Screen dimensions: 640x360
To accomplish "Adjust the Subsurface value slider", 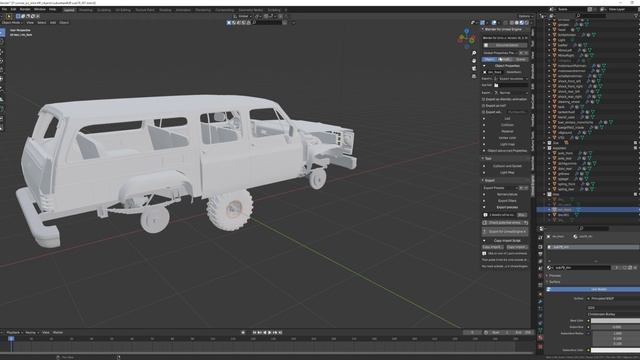I will pos(616,327).
